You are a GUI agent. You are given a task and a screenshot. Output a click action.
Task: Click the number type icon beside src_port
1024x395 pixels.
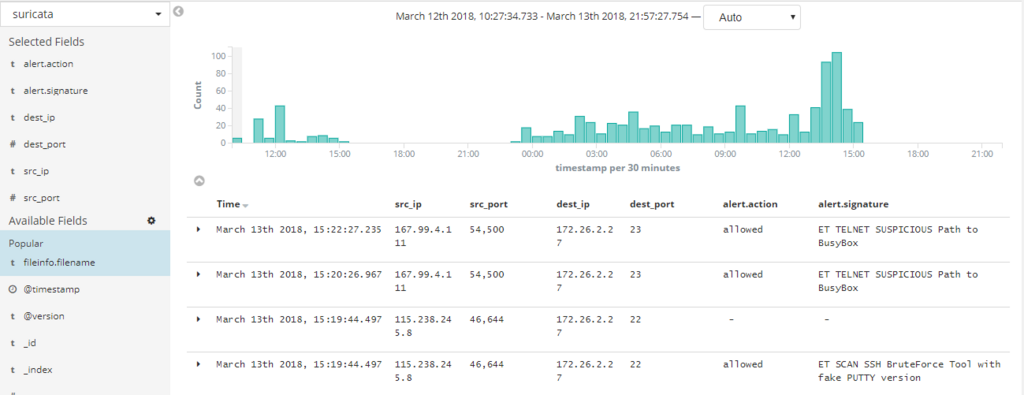[x=12, y=198]
